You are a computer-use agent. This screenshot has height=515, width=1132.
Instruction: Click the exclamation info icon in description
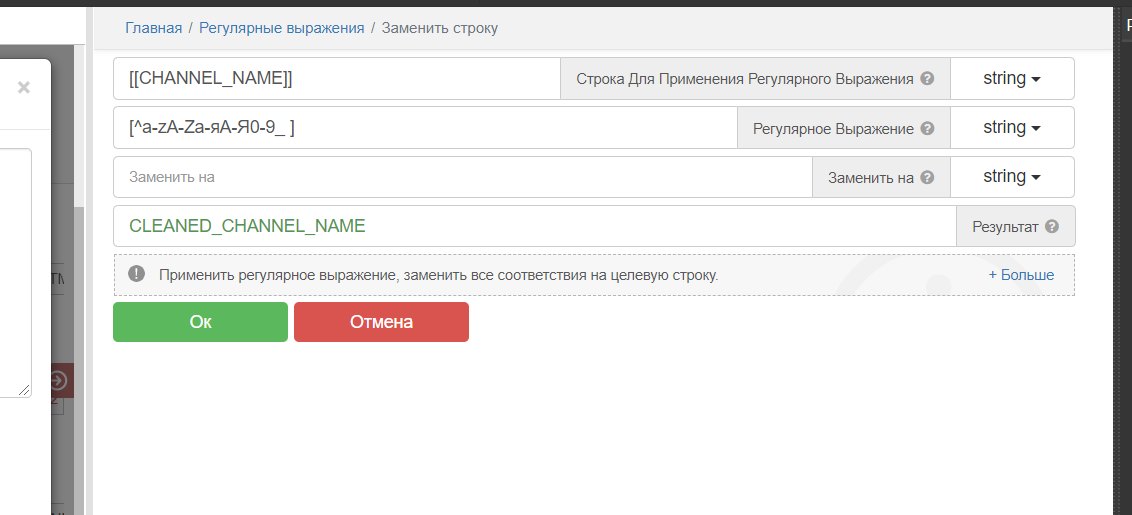point(137,274)
